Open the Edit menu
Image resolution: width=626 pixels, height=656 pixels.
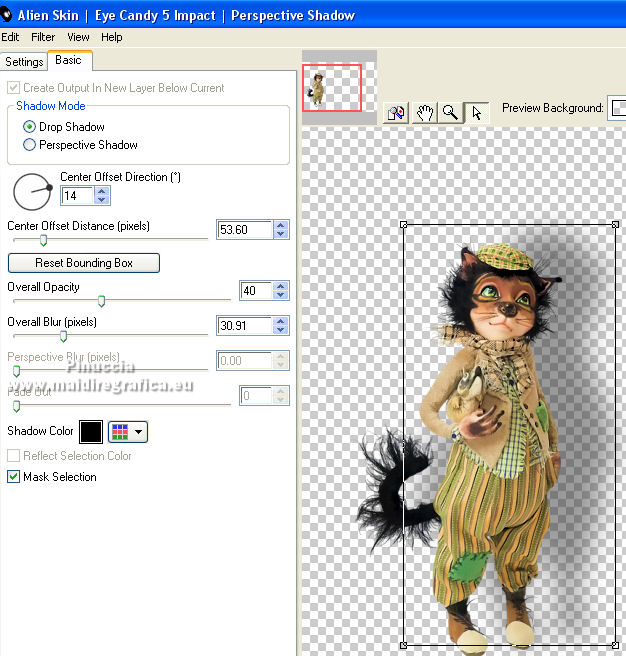coord(10,37)
